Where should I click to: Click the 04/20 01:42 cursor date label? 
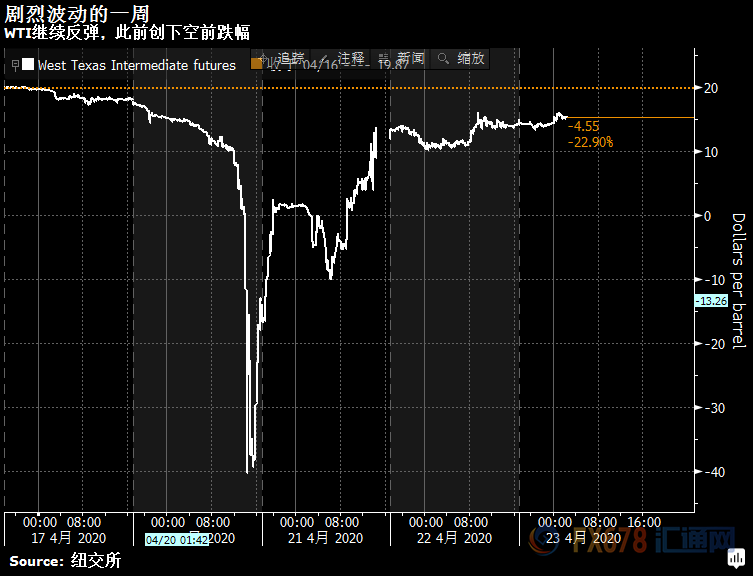[177, 540]
